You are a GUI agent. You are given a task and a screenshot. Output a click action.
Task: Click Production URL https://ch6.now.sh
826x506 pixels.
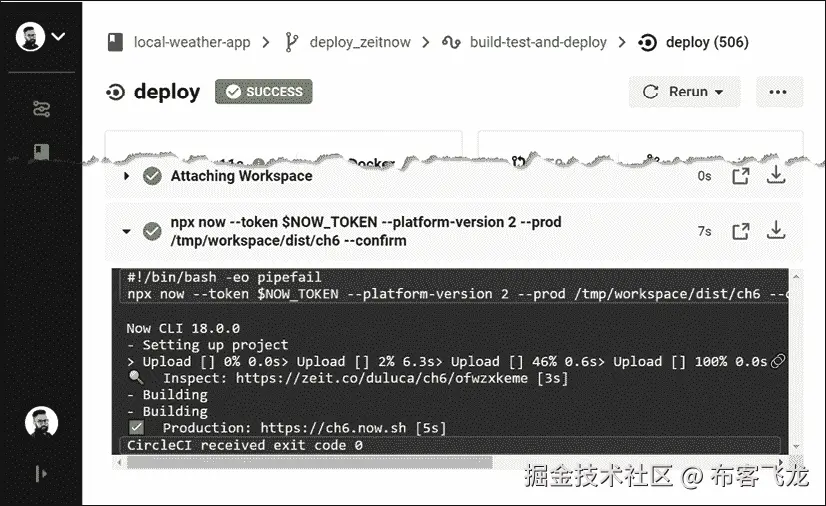click(333, 428)
